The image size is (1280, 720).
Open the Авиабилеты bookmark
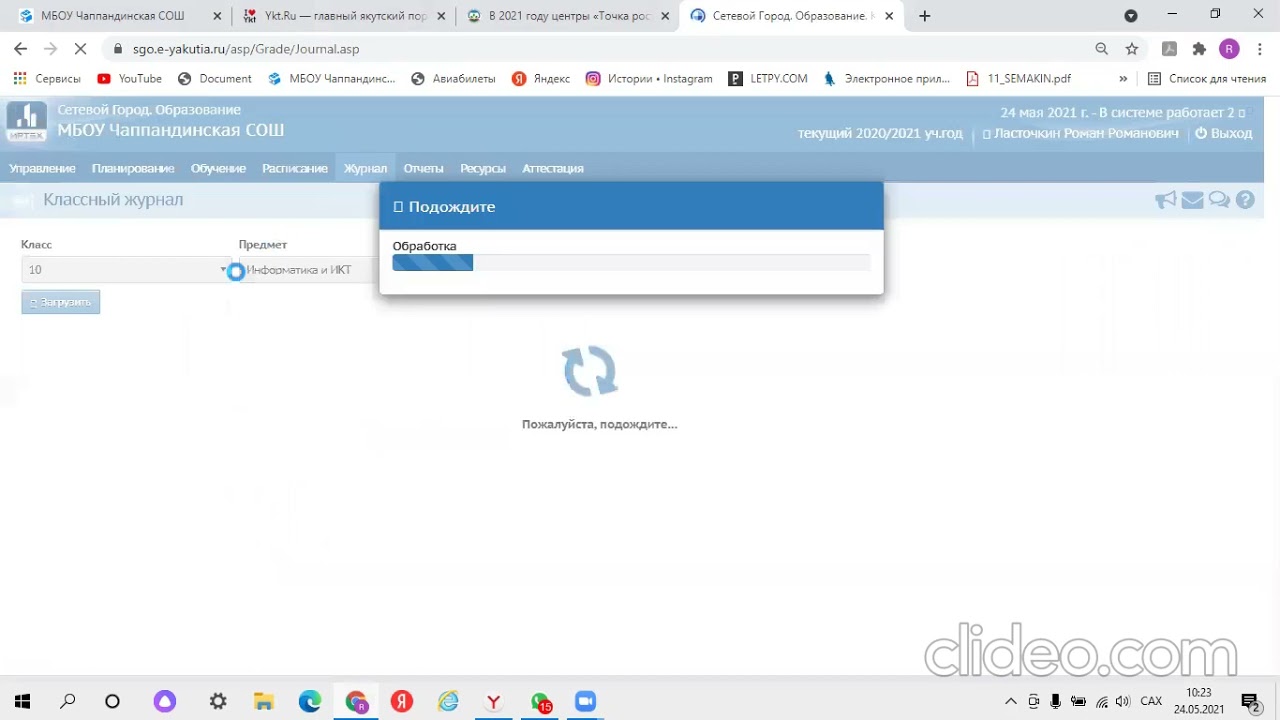tap(453, 78)
